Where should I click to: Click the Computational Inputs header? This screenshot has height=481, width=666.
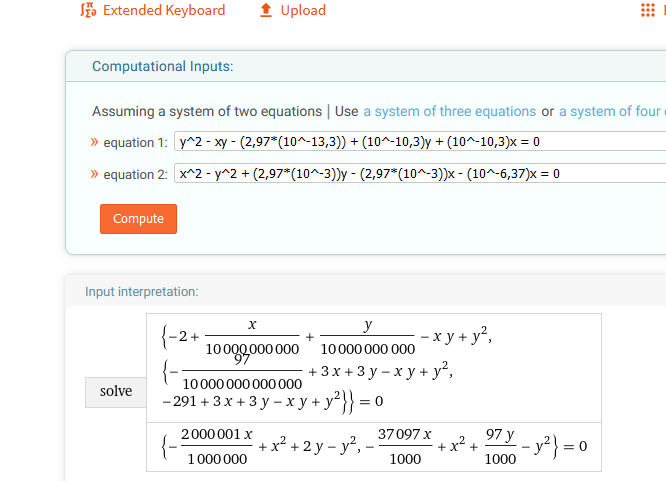[162, 66]
